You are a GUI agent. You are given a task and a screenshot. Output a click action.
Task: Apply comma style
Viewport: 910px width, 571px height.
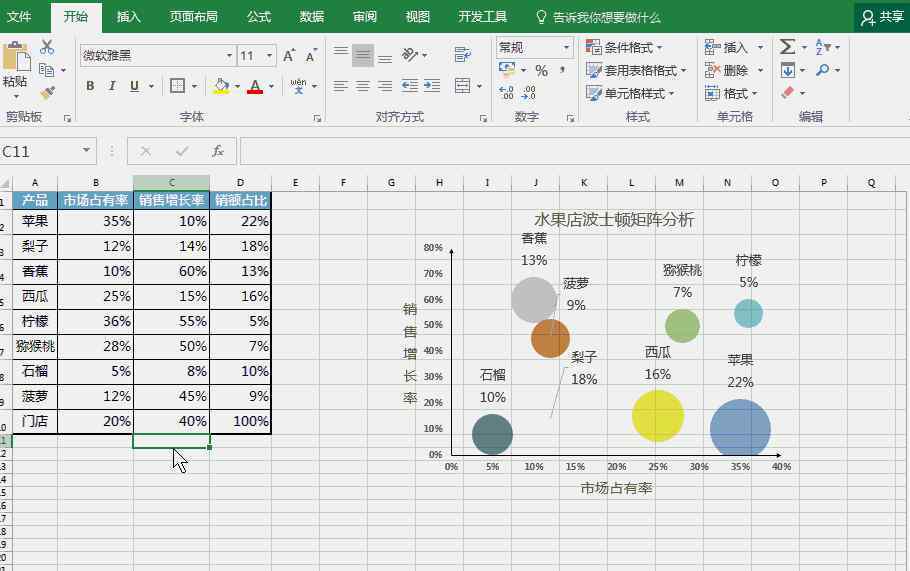tap(562, 71)
